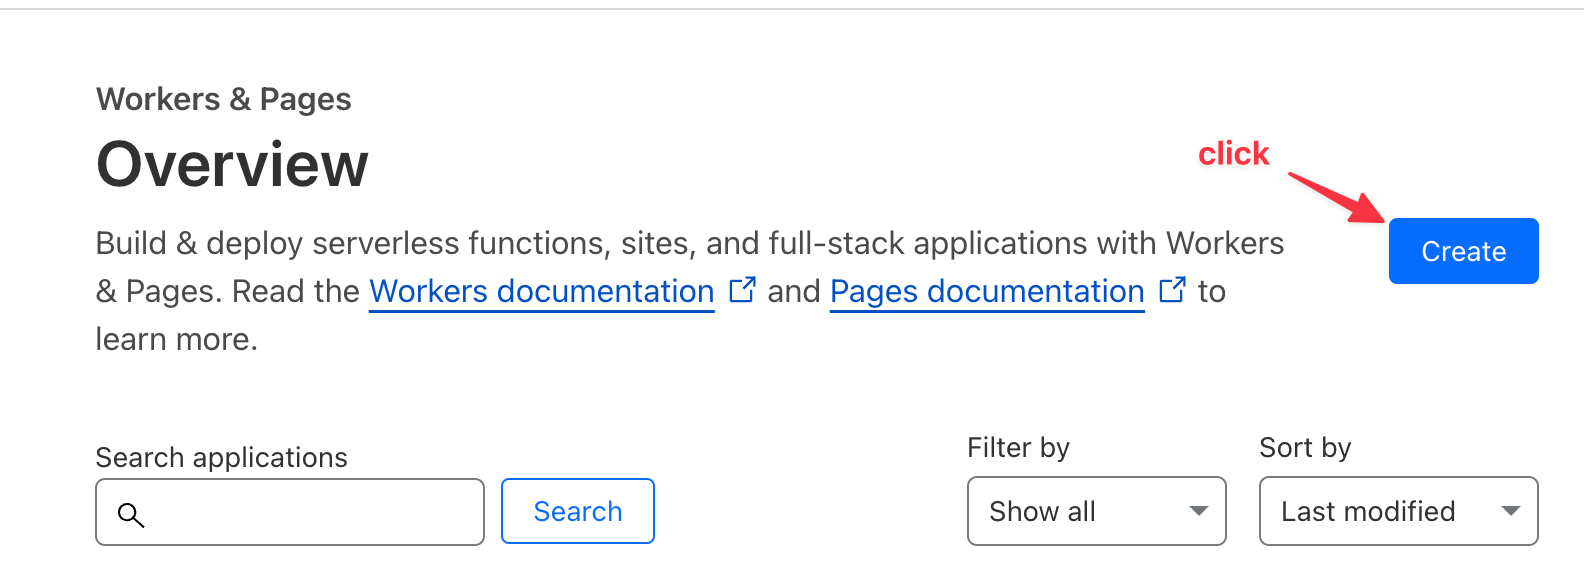
Task: Click the Search applications field label
Action: click(x=222, y=457)
